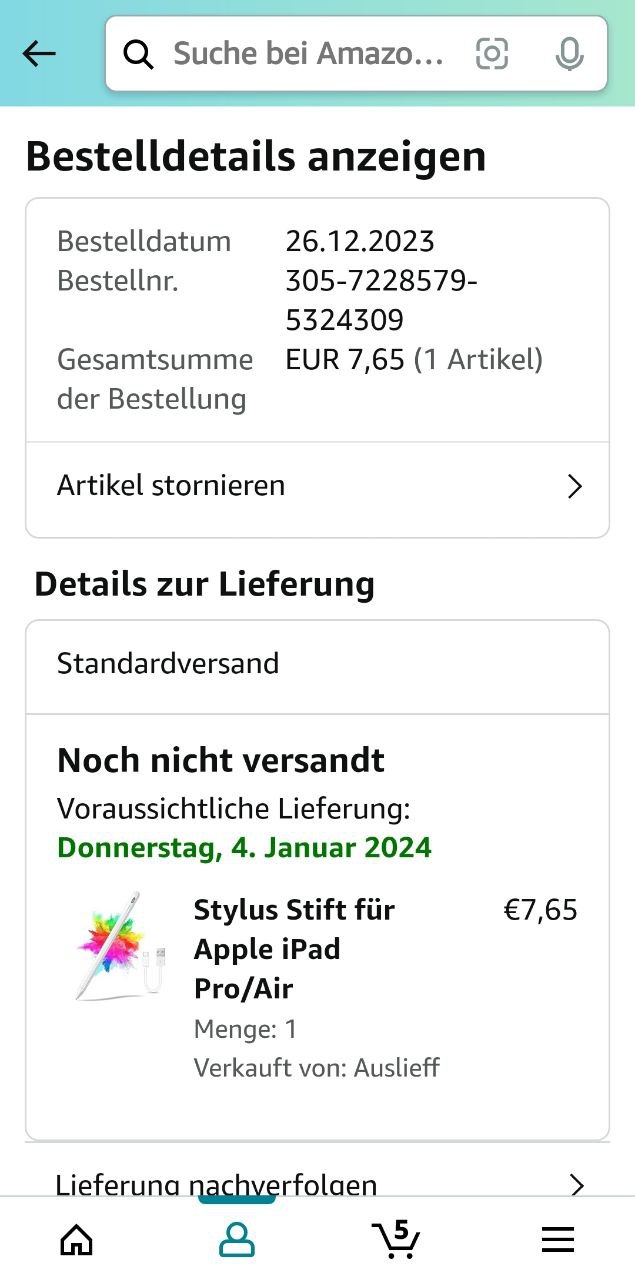Tap the green delivery date text
635x1280 pixels.
(x=244, y=848)
